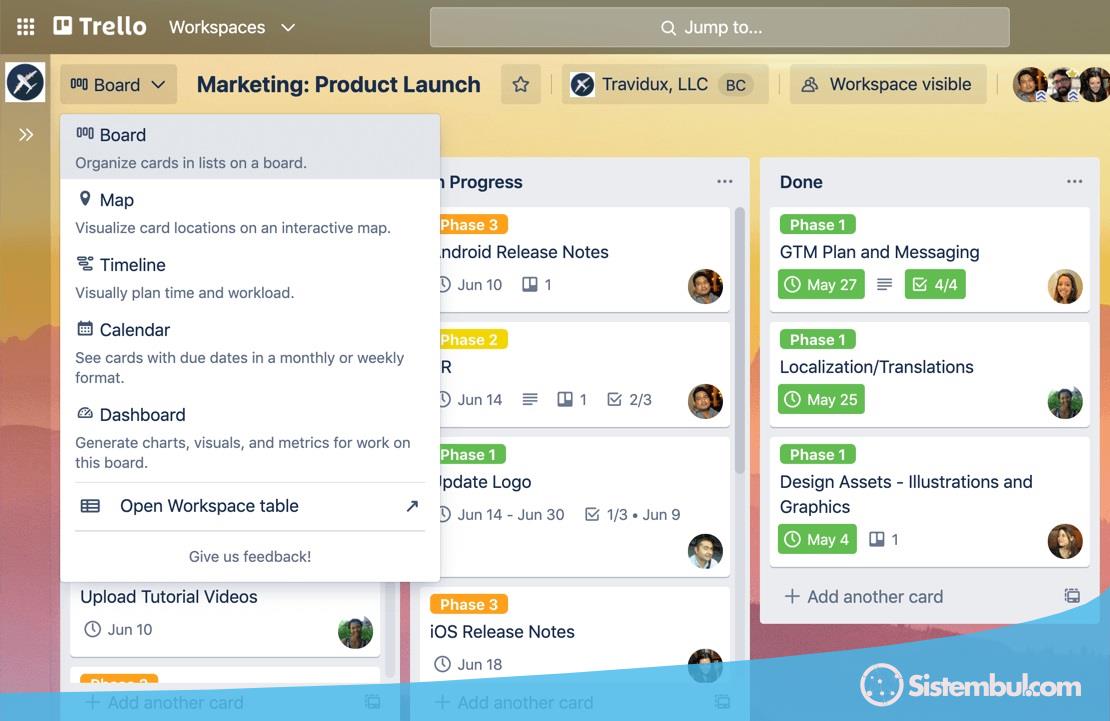The width and height of the screenshot is (1110, 721).
Task: Click the Marketing: Product Launch board title
Action: (338, 84)
